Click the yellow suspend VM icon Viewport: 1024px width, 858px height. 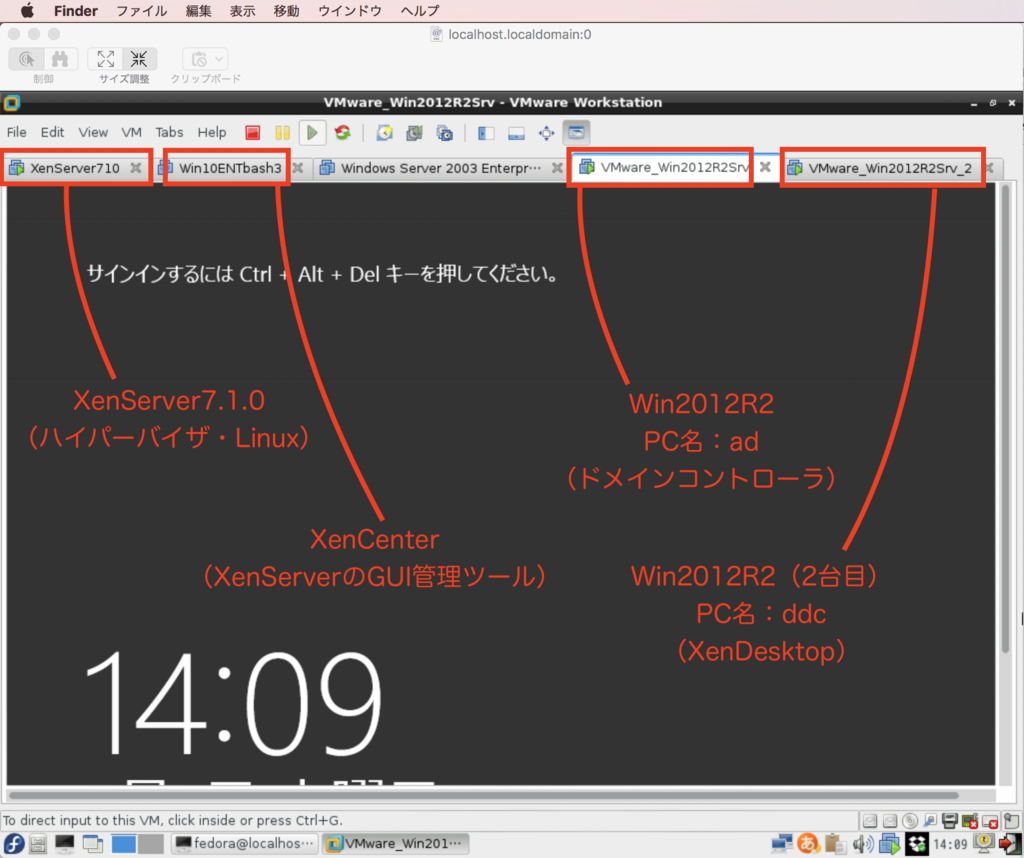click(x=282, y=133)
